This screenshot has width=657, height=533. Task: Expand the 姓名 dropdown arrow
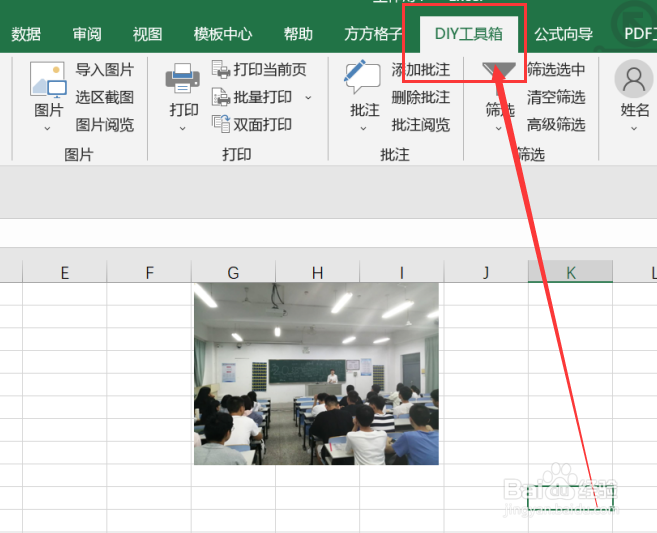pos(634,128)
